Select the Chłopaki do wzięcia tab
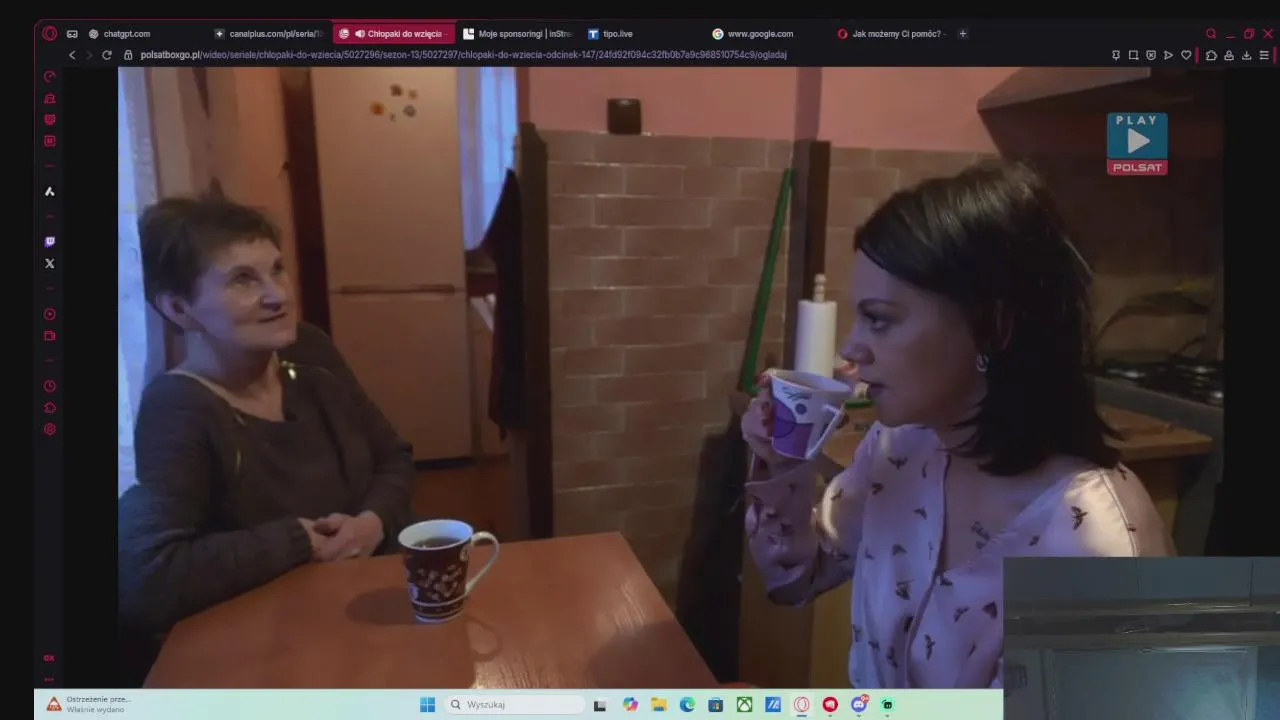The image size is (1280, 720). click(393, 34)
